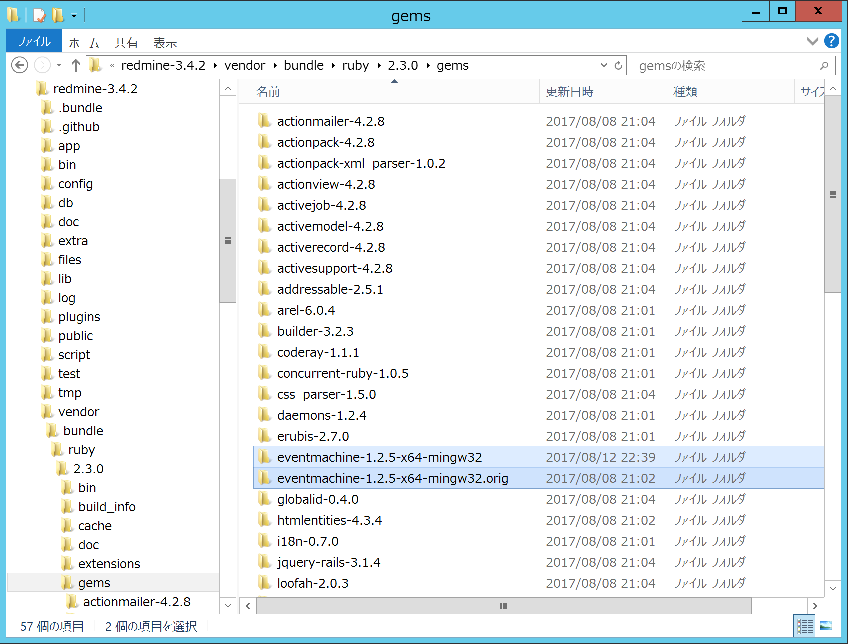Select cache in the navigation tree
The image size is (848, 644).
(95, 526)
